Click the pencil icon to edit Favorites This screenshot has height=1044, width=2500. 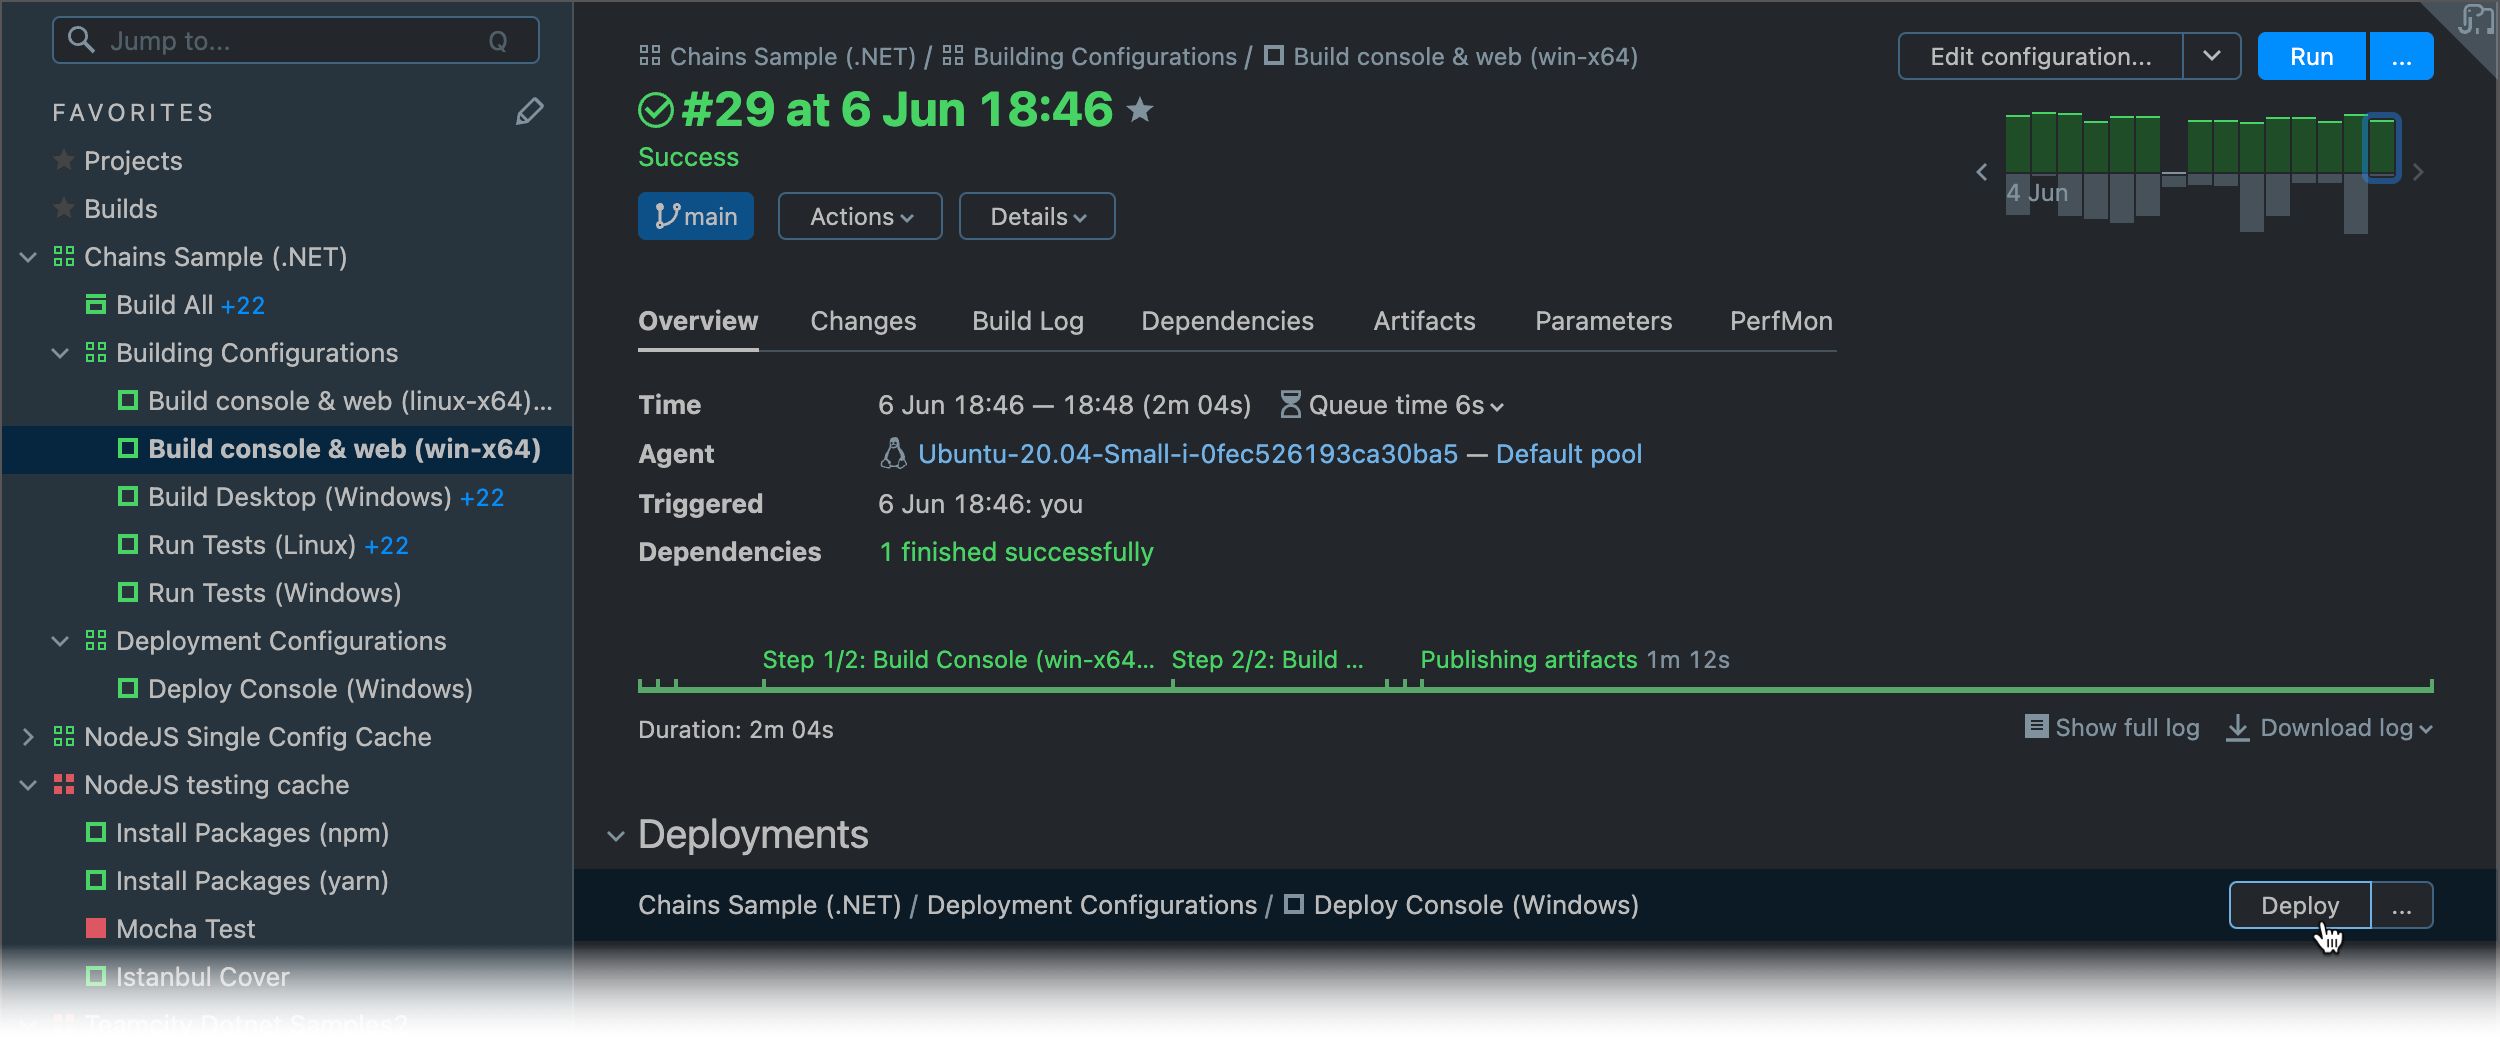(530, 112)
